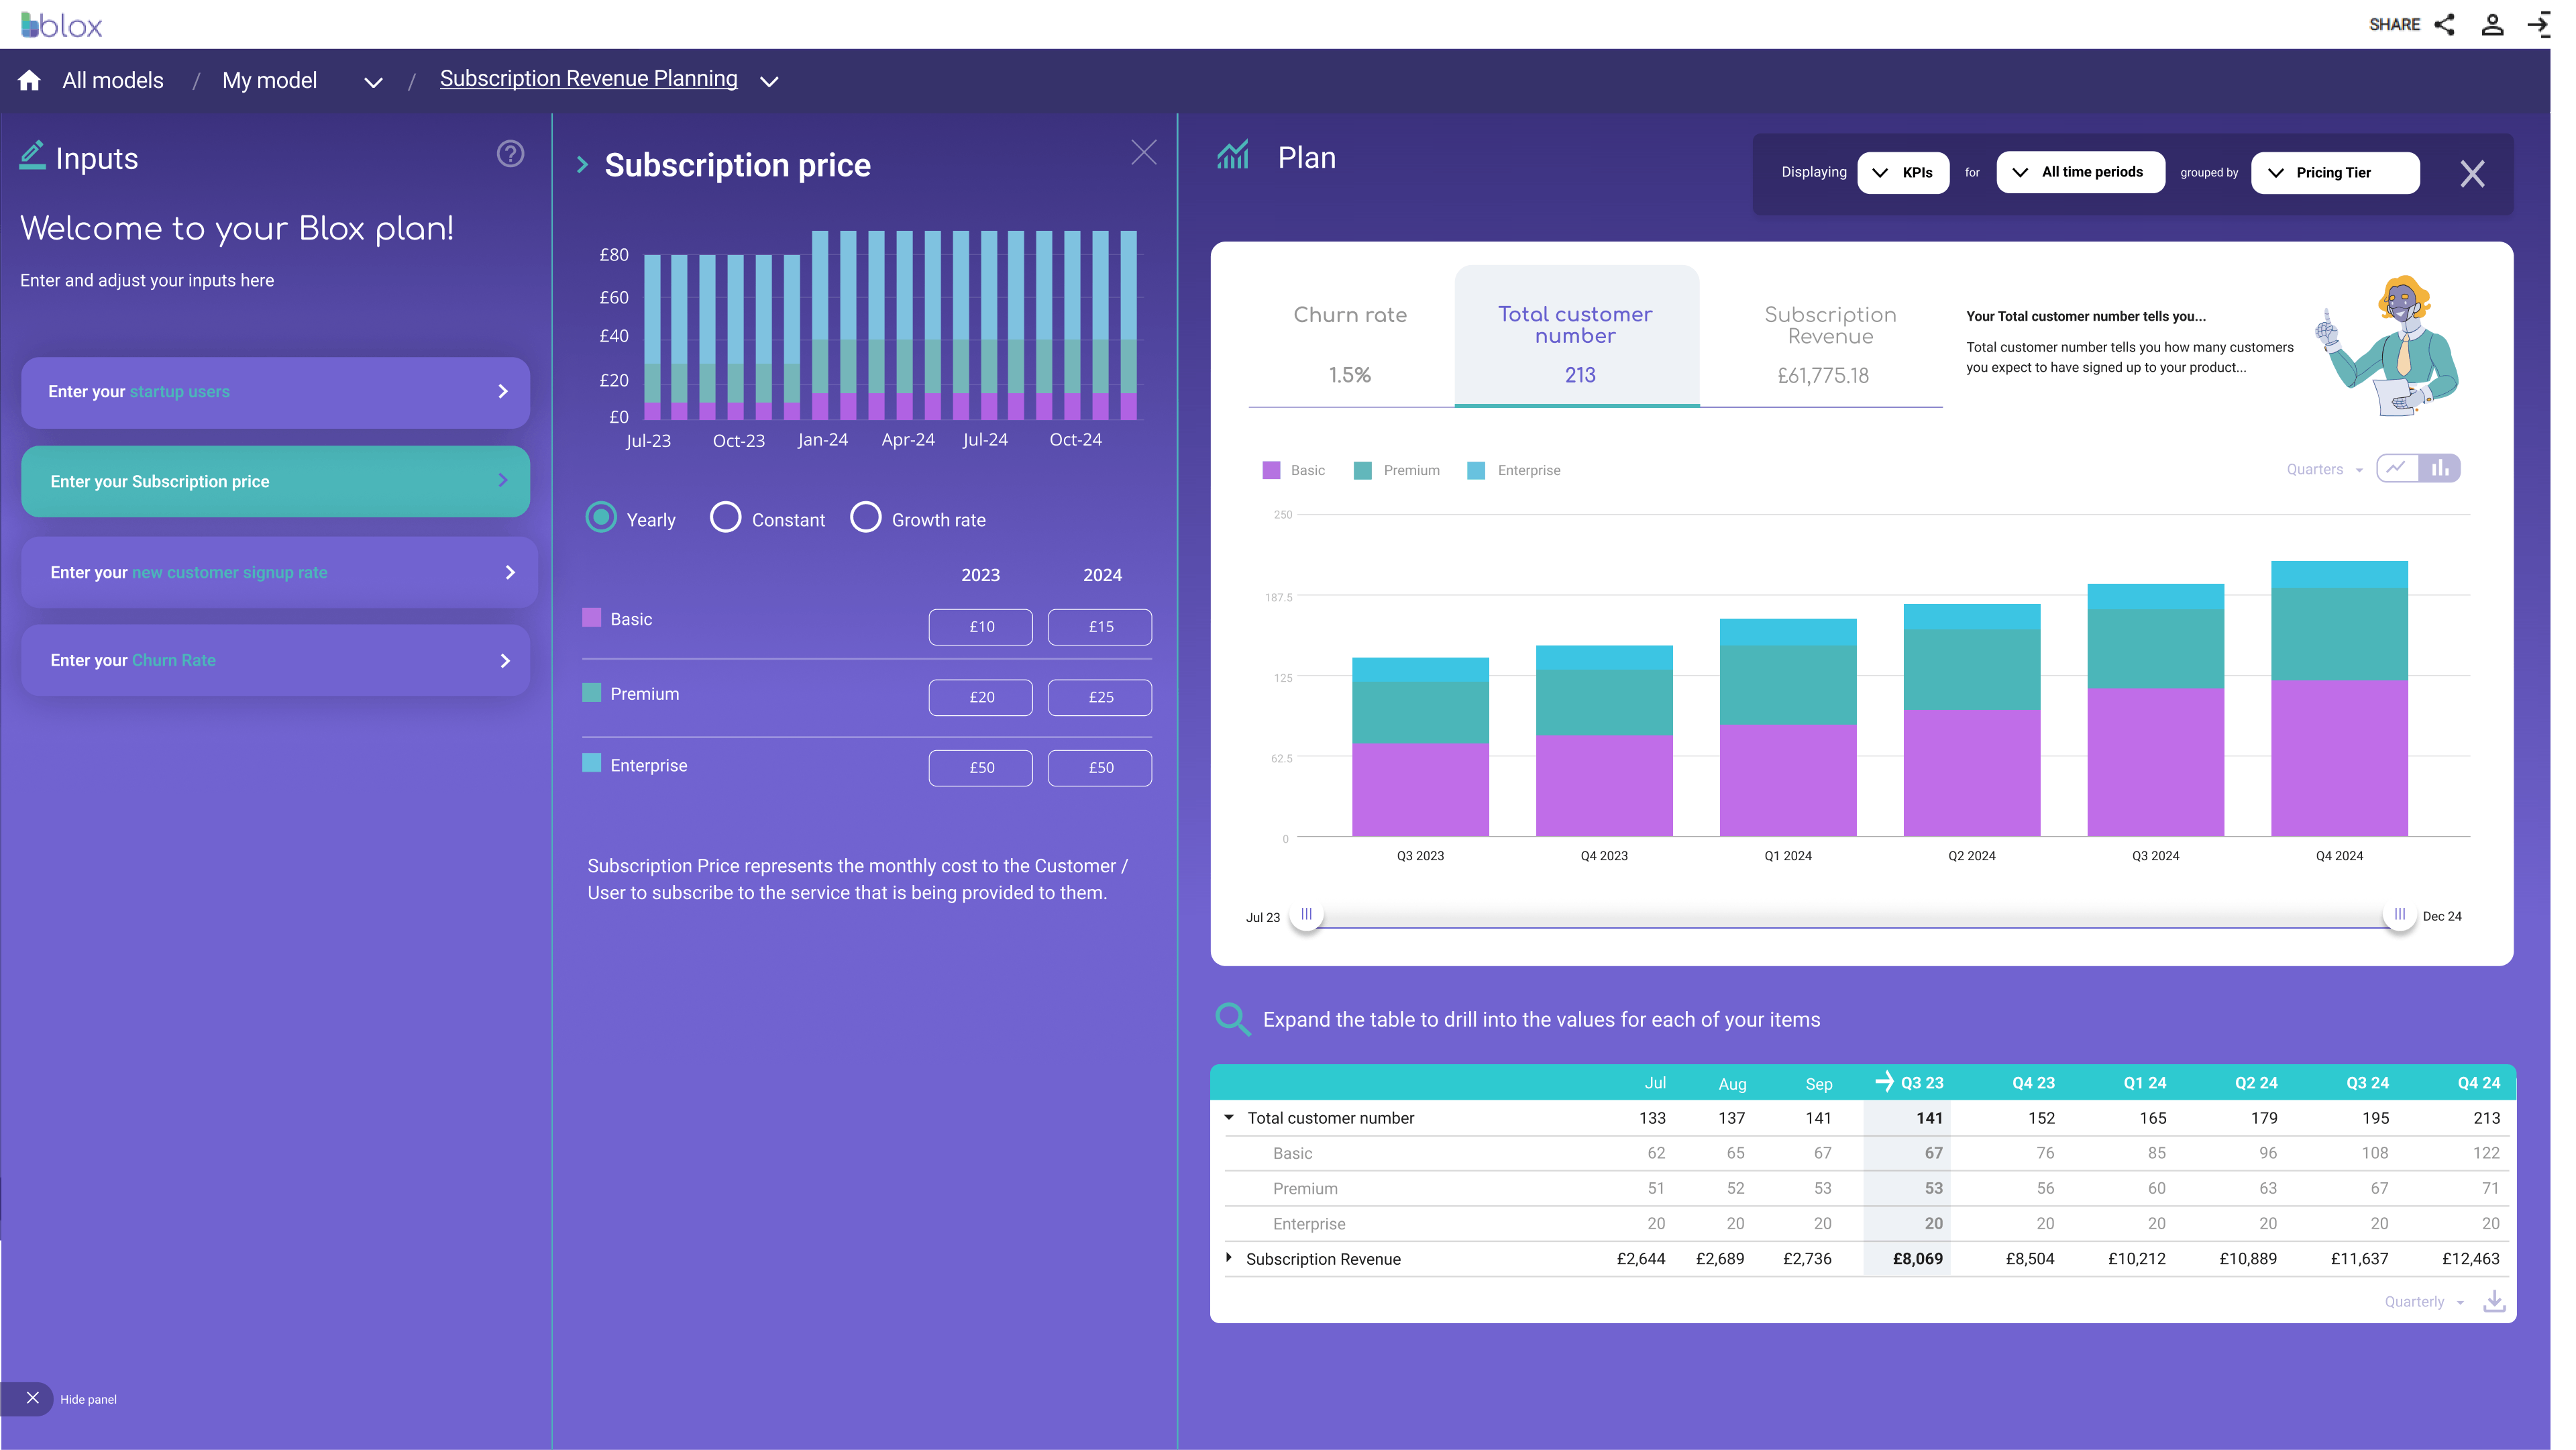The image size is (2576, 1450).
Task: Select the Growth rate pricing option
Action: pyautogui.click(x=866, y=518)
